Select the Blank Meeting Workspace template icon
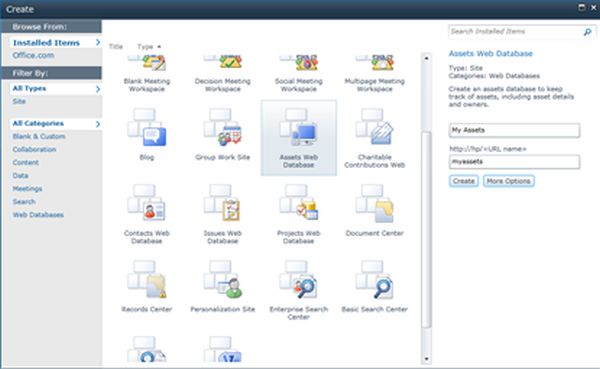The width and height of the screenshot is (600, 369). pos(147,62)
